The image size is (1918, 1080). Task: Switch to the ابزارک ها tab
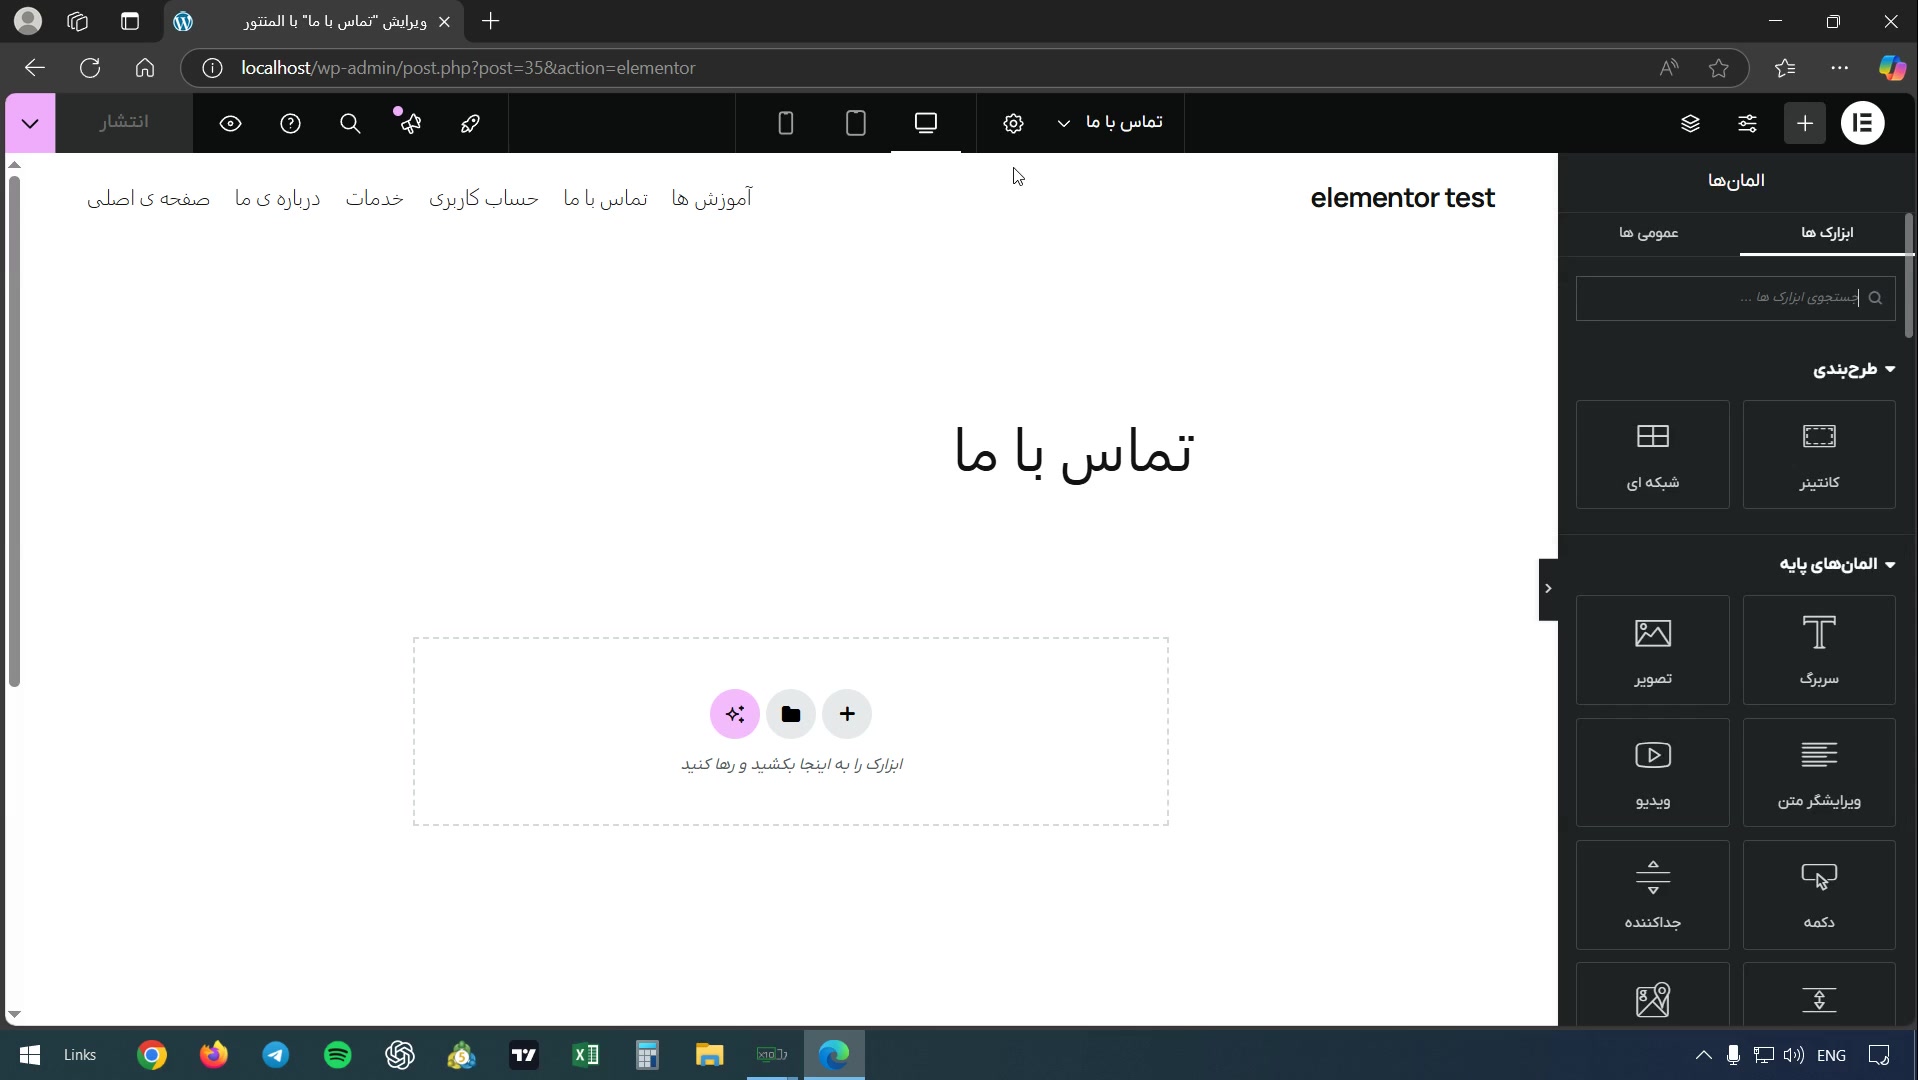pos(1827,233)
